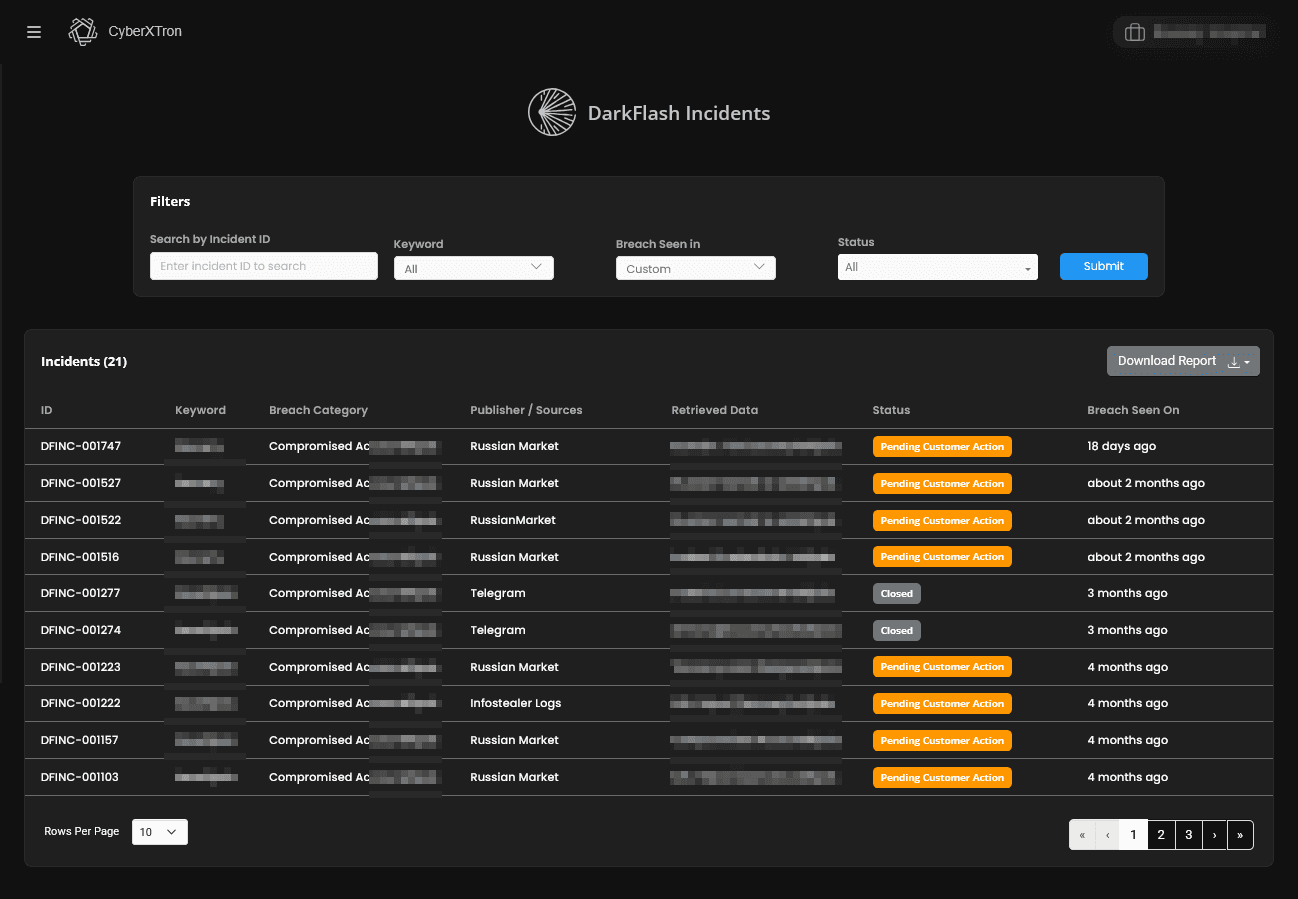Click the Closed badge on DFINC-001277
1298x899 pixels.
[x=896, y=593]
